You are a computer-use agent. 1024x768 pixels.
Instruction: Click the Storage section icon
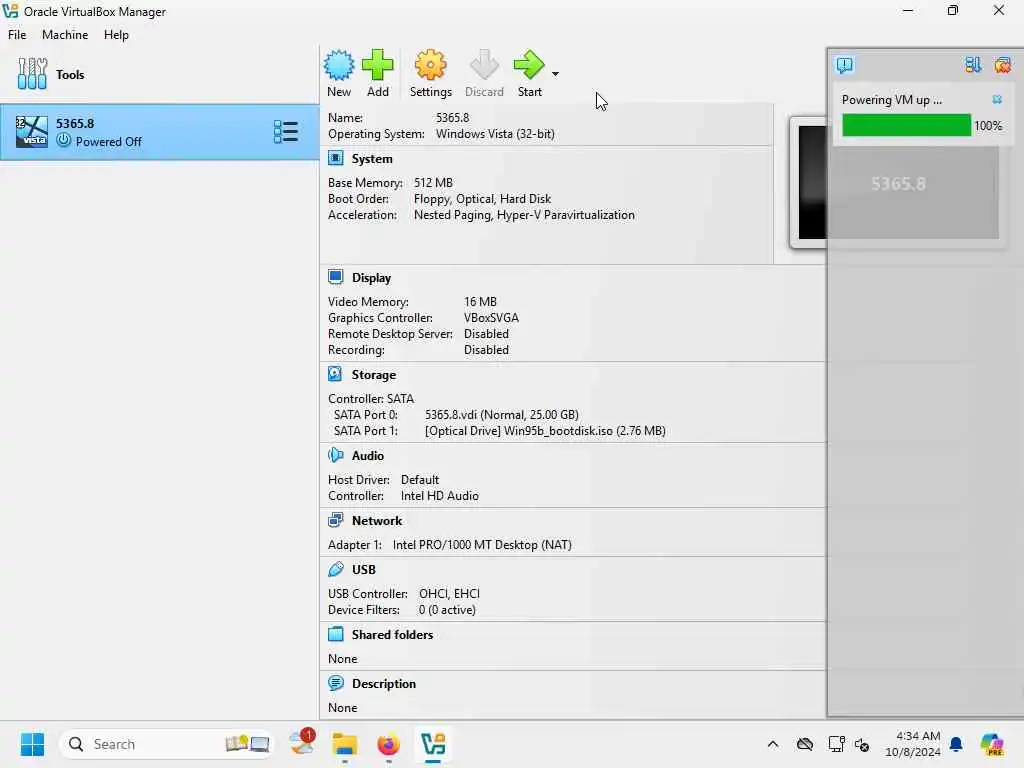(335, 374)
